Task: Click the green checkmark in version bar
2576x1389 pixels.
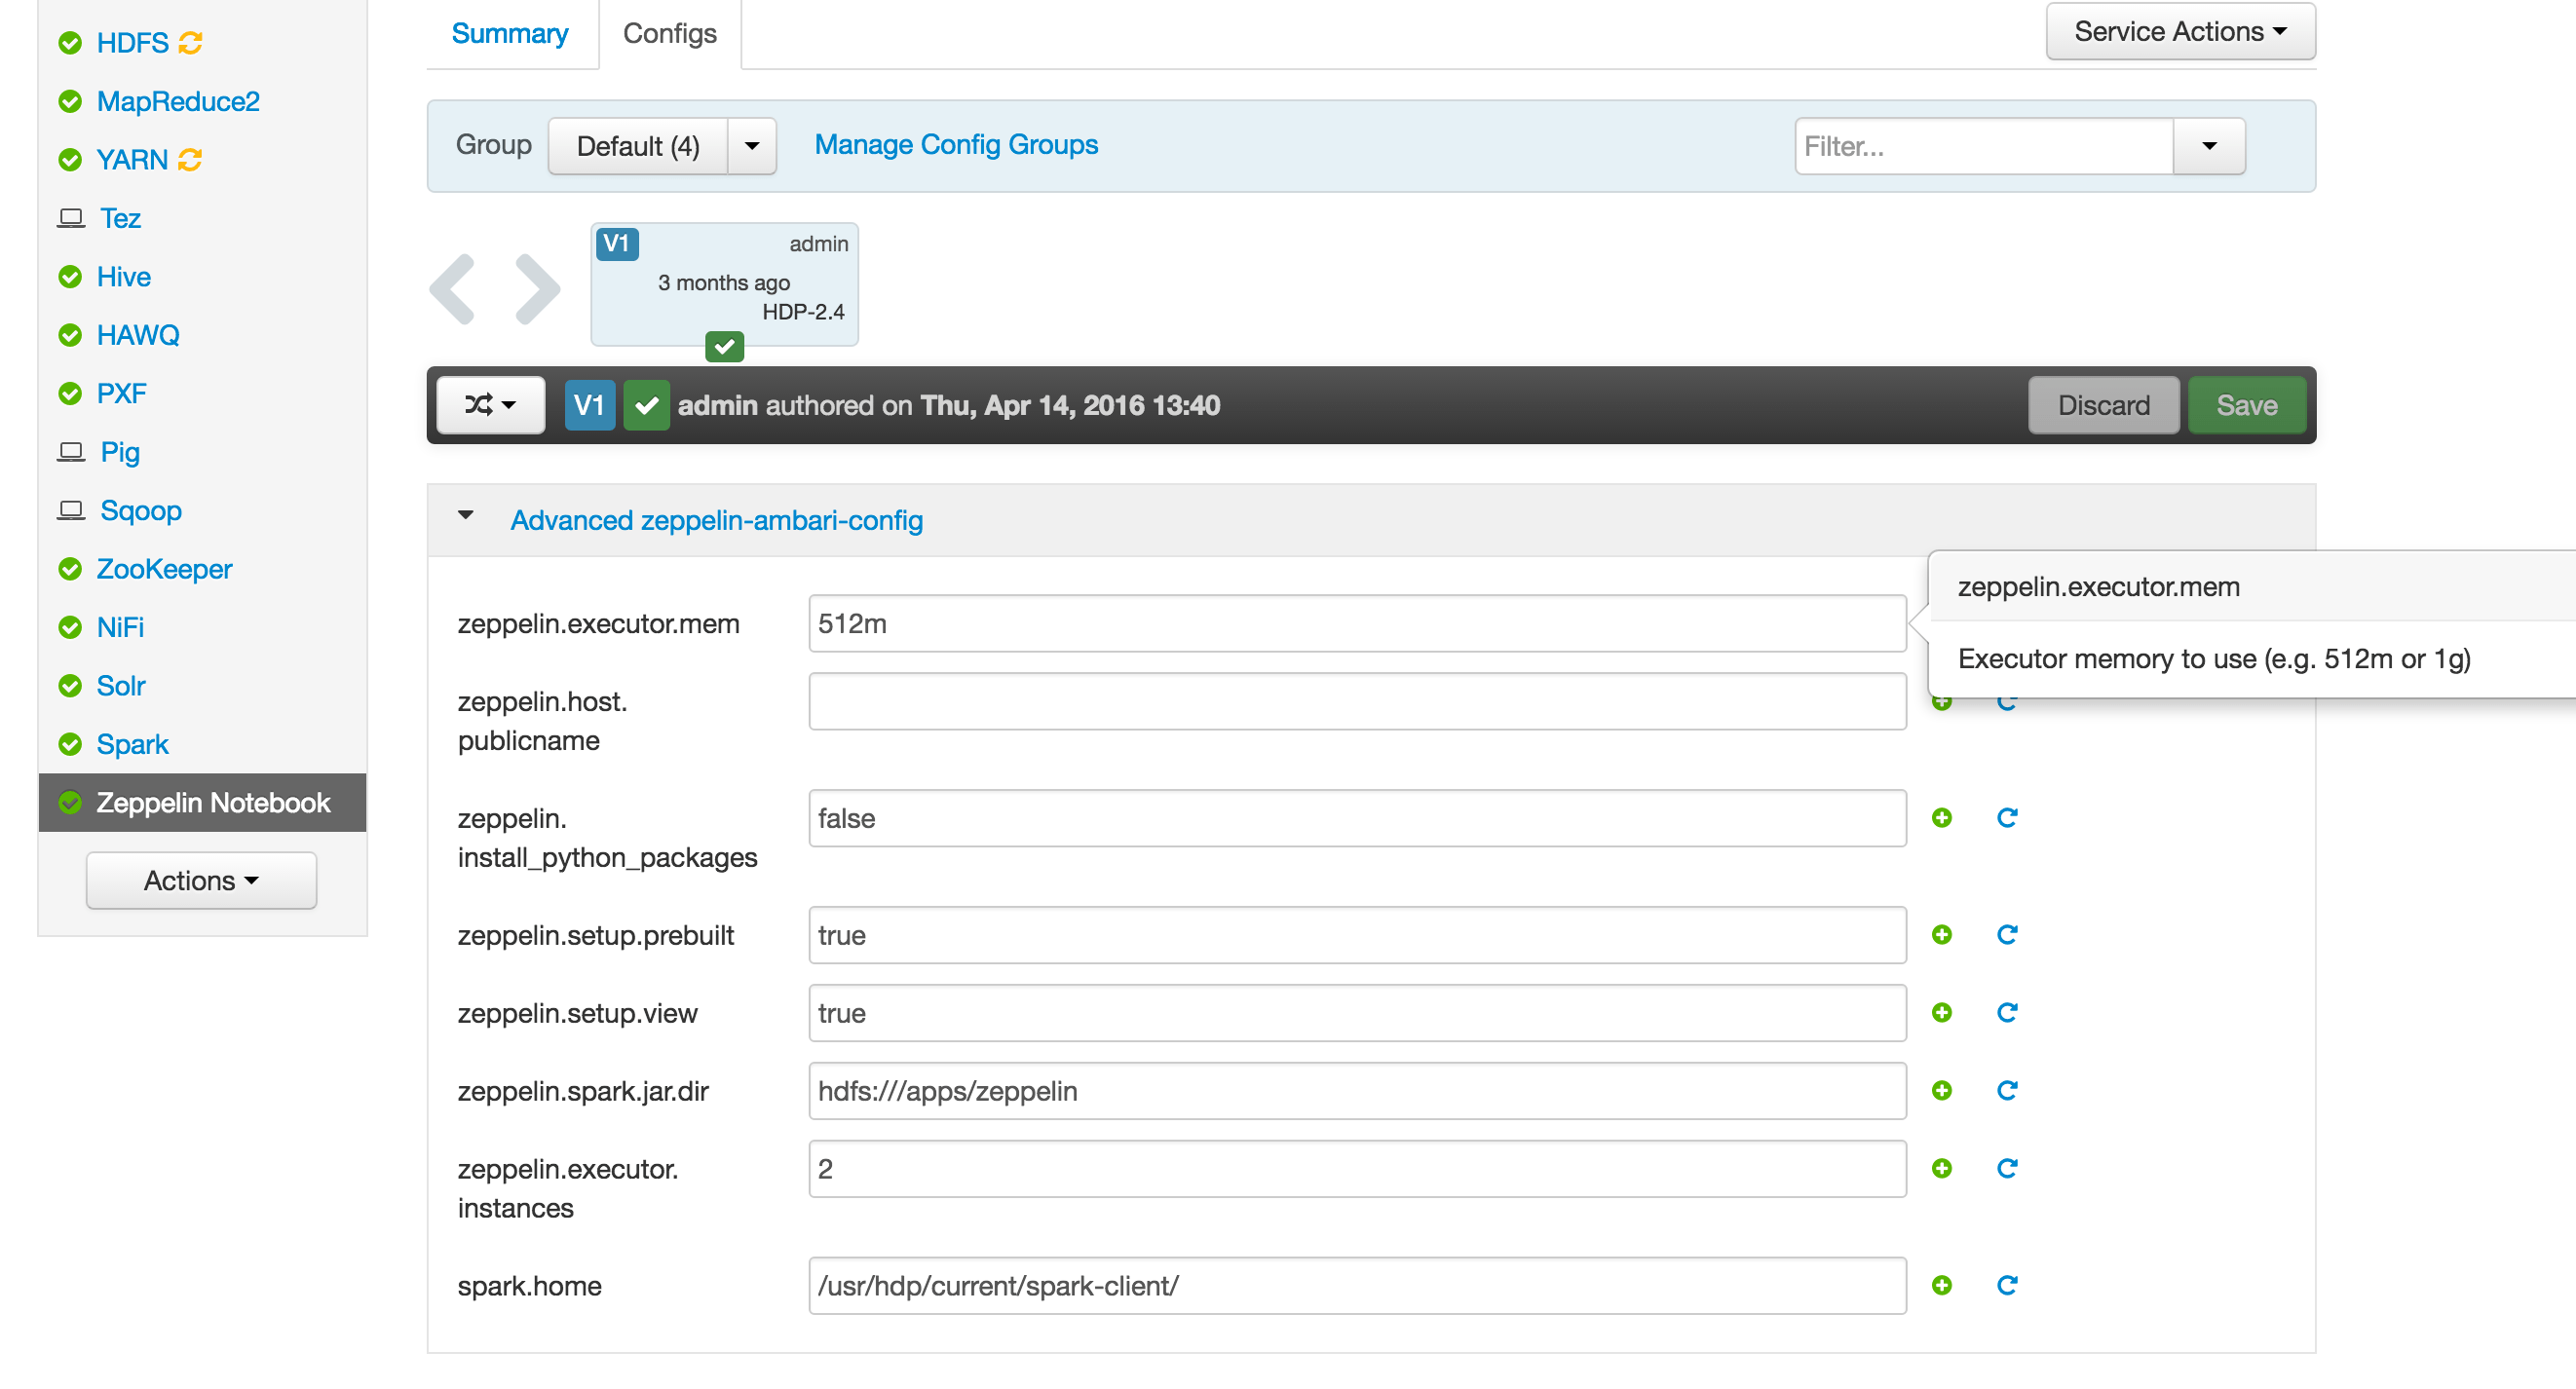Action: pyautogui.click(x=646, y=405)
